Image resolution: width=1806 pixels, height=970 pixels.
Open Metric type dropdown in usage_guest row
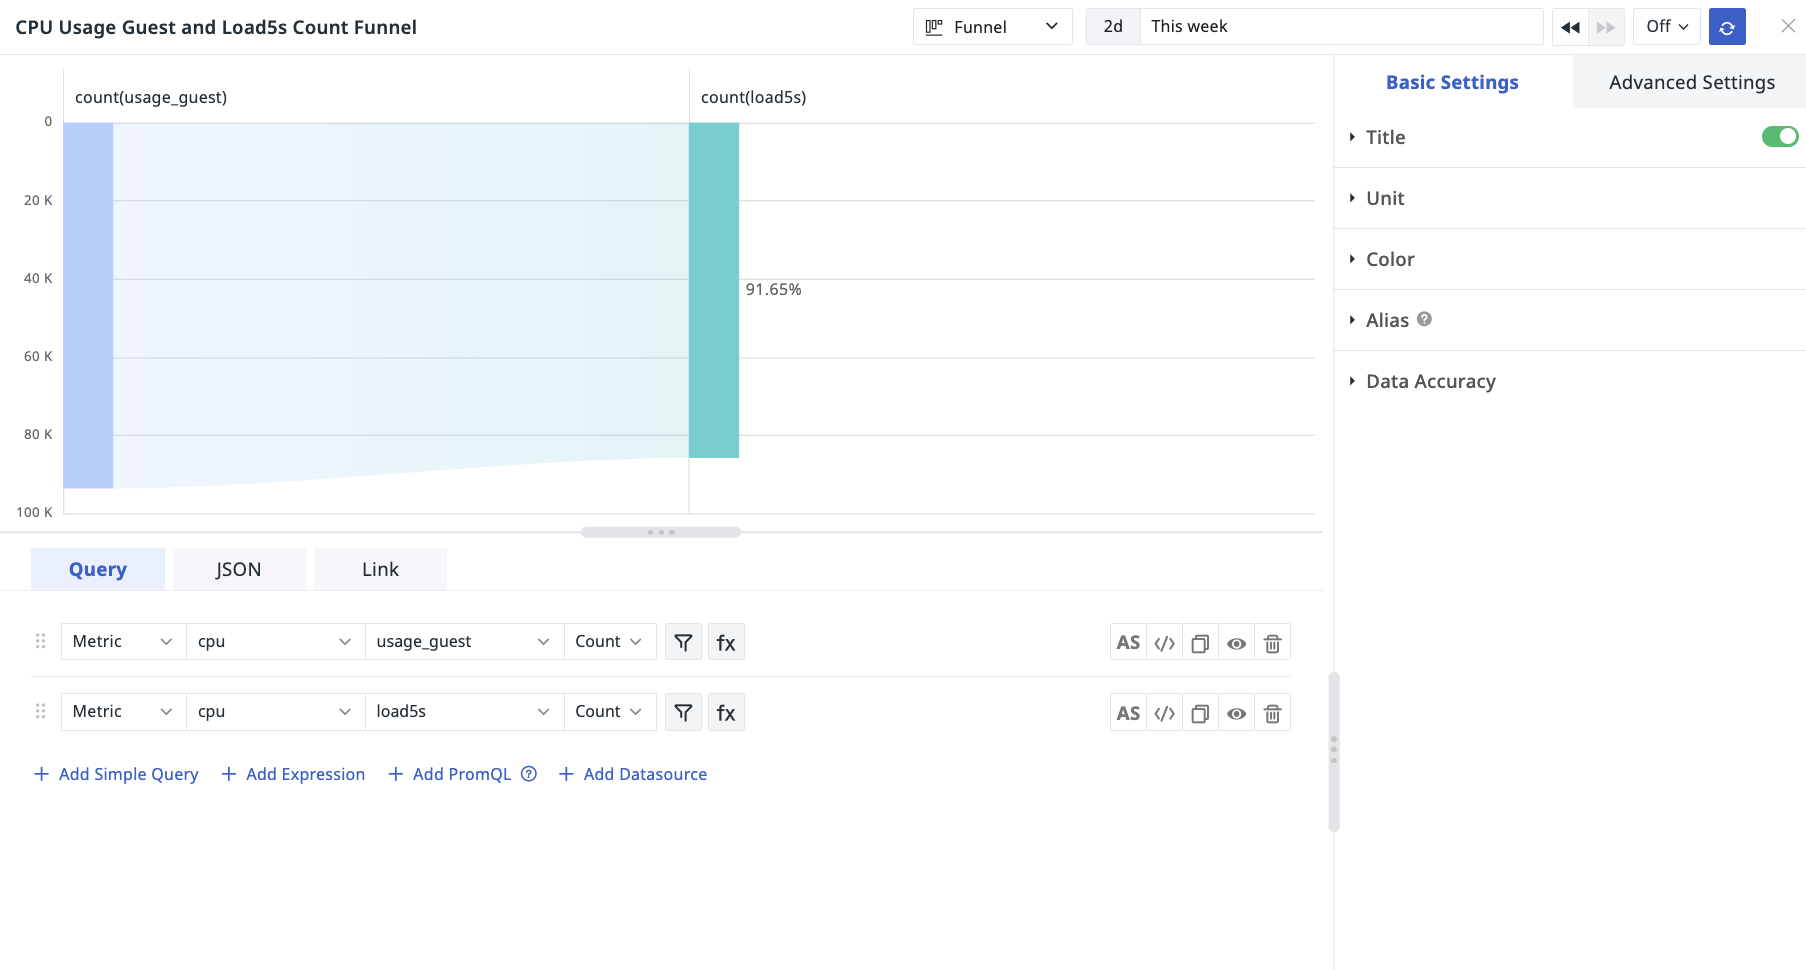123,641
